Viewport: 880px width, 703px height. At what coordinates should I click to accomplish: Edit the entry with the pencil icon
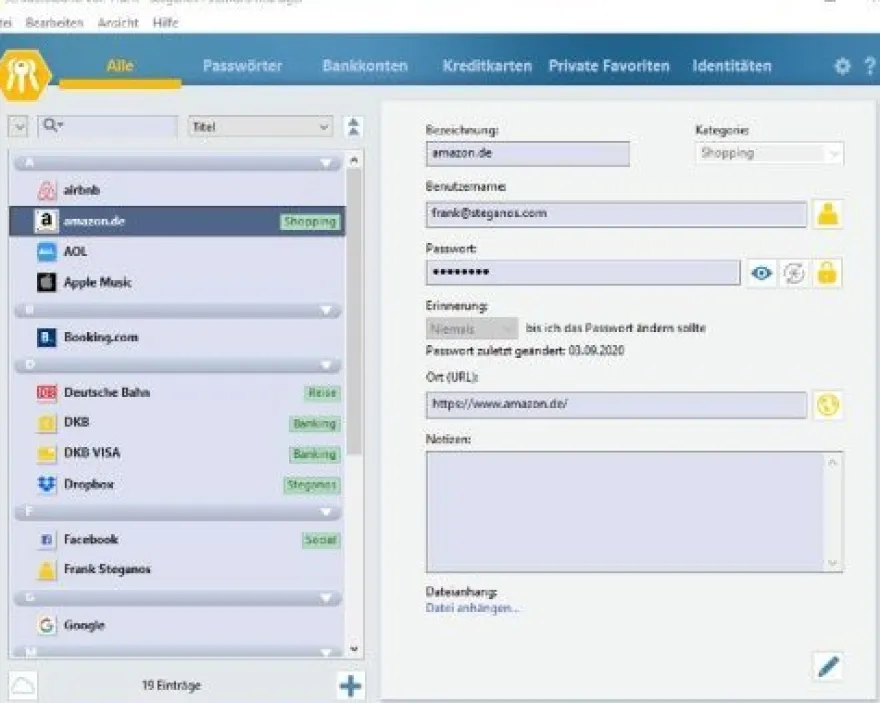[828, 667]
